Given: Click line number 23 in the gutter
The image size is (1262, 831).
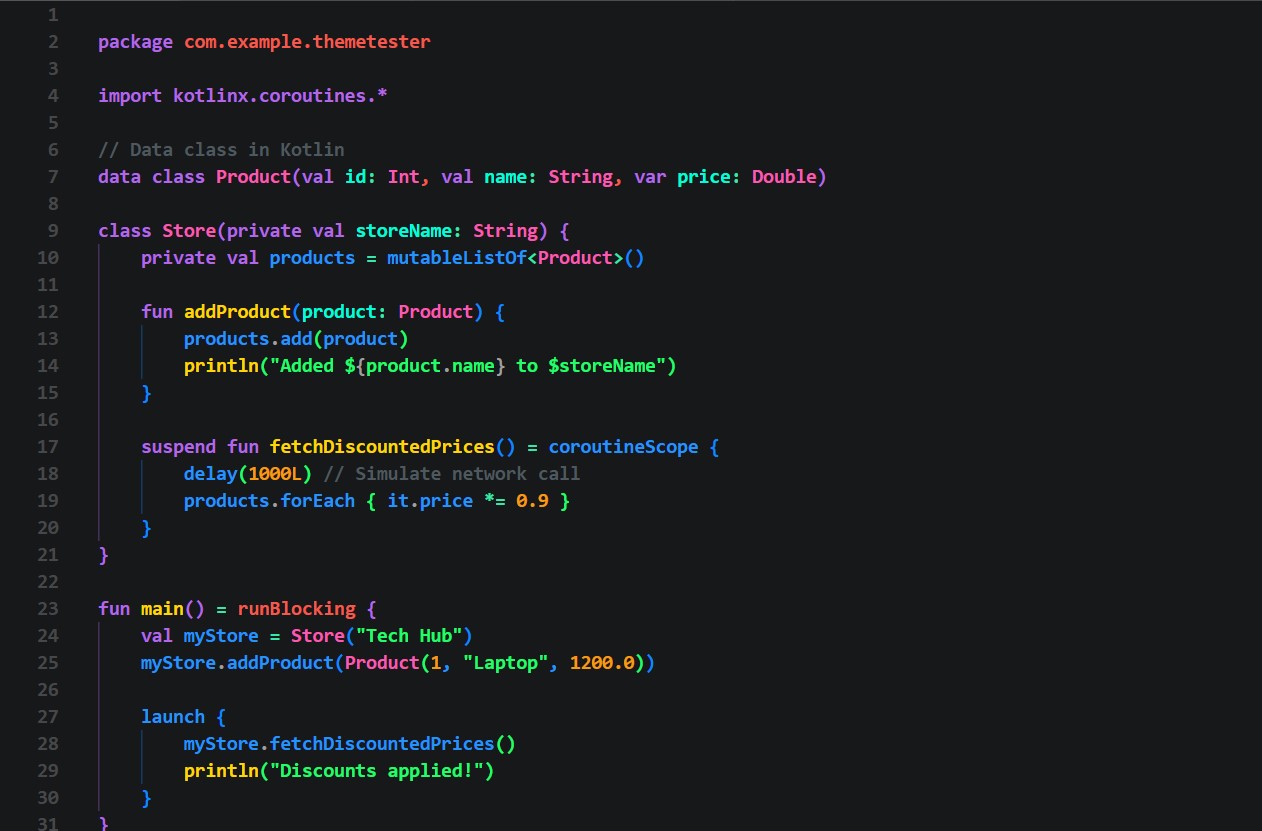Looking at the screenshot, I should tap(48, 609).
